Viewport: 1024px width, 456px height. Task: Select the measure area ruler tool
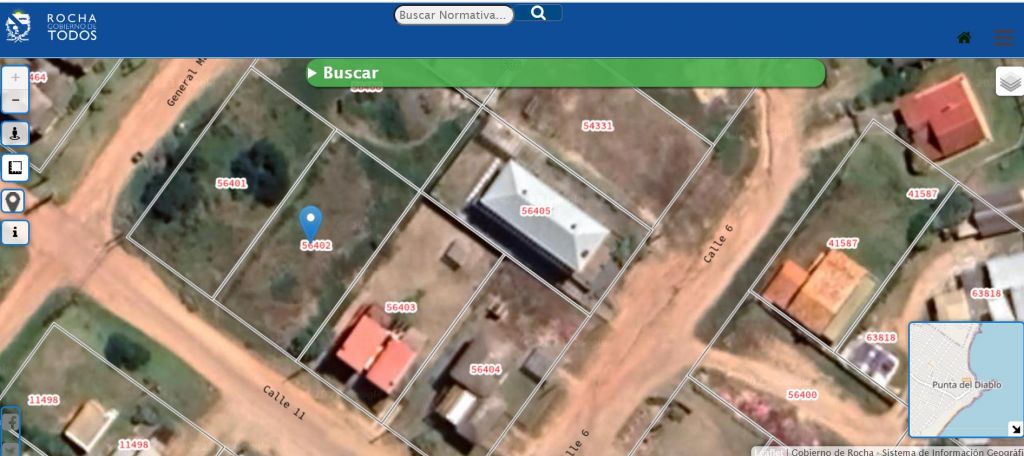pos(15,168)
